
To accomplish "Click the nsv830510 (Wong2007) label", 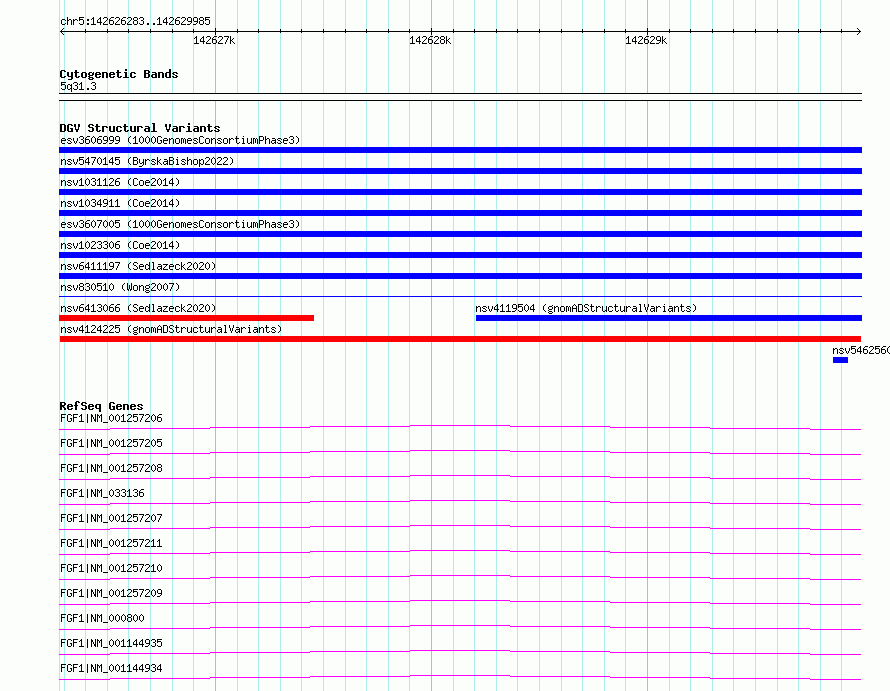I will (120, 287).
